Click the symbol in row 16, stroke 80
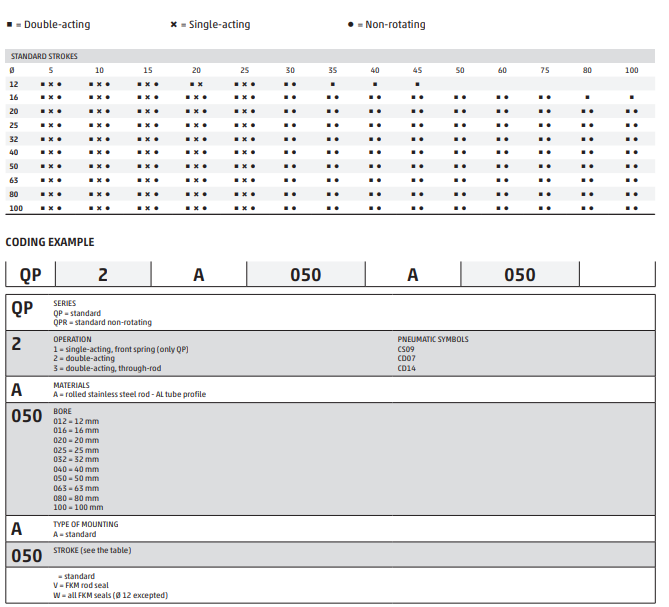The width and height of the screenshot is (669, 607). coord(587,98)
